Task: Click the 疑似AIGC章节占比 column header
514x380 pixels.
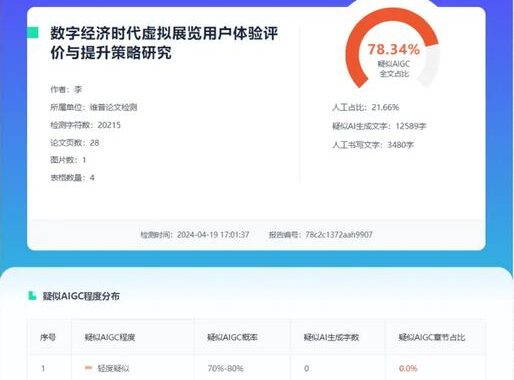Action: 432,337
